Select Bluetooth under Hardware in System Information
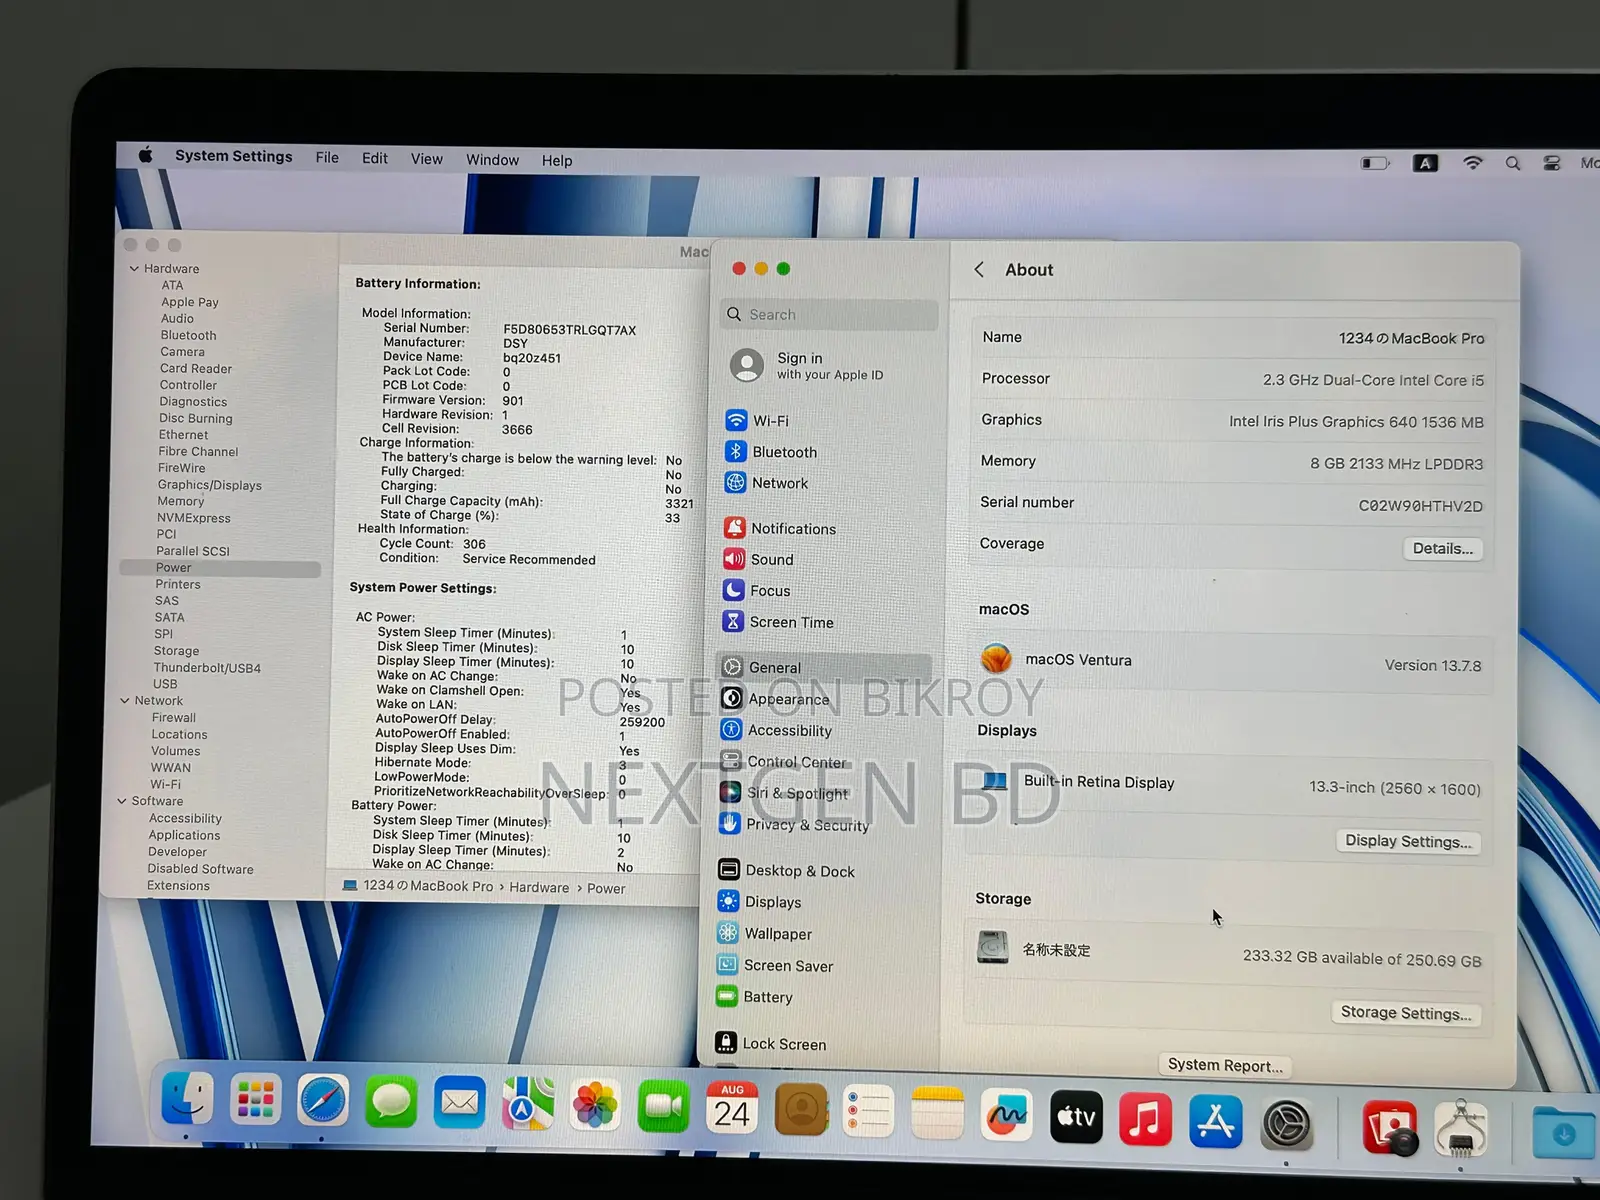 188,335
